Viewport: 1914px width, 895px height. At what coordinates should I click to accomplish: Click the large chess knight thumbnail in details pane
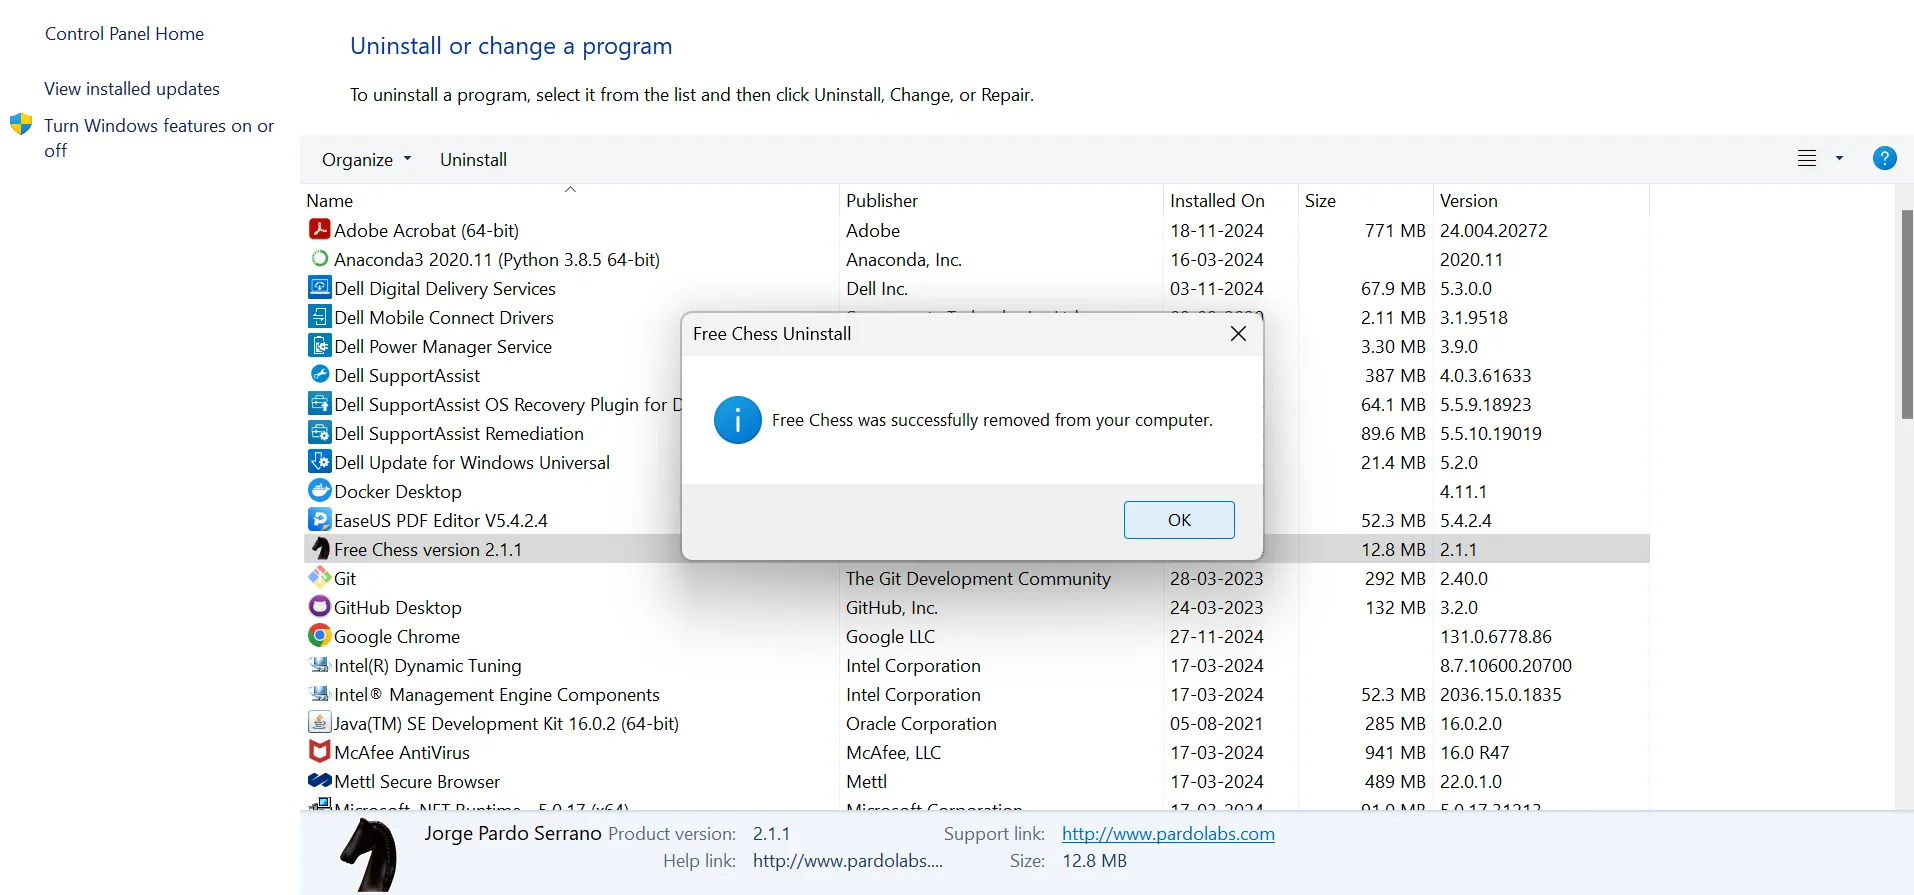[x=369, y=855]
